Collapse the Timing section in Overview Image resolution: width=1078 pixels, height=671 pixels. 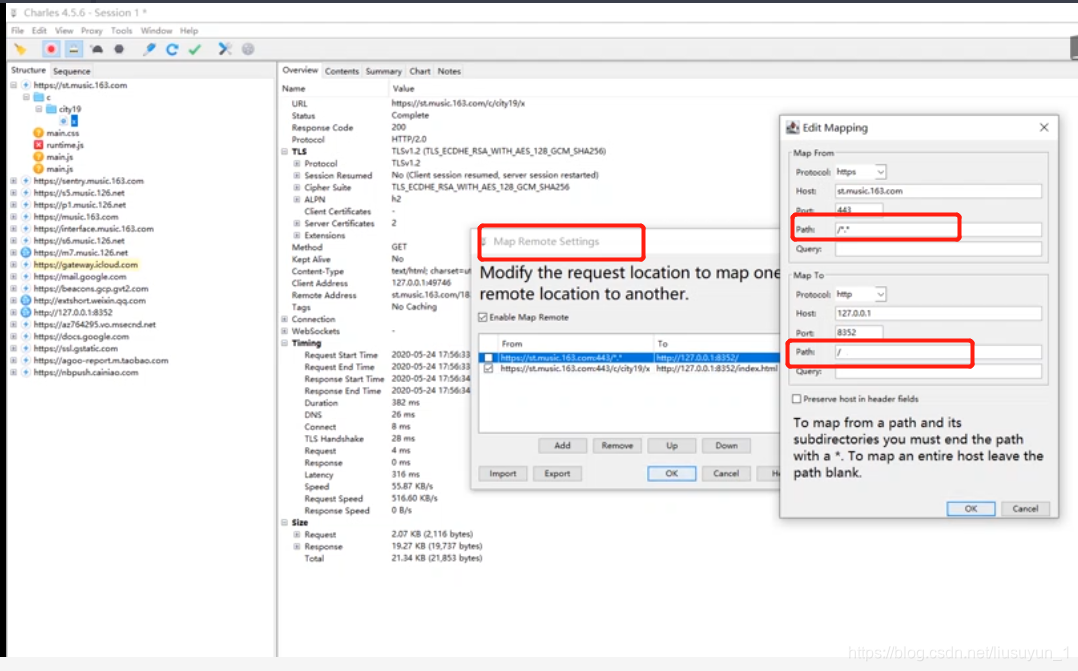[x=285, y=343]
